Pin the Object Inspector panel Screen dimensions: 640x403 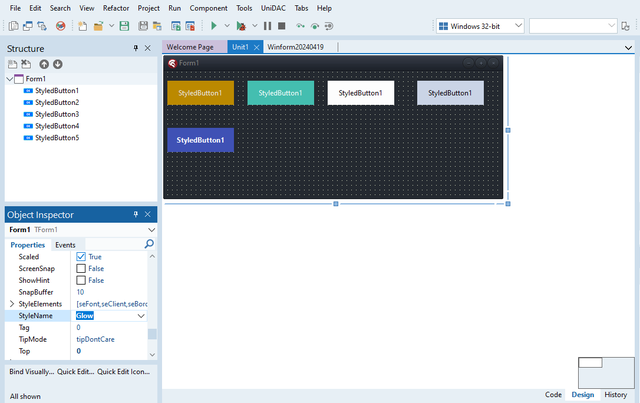136,214
